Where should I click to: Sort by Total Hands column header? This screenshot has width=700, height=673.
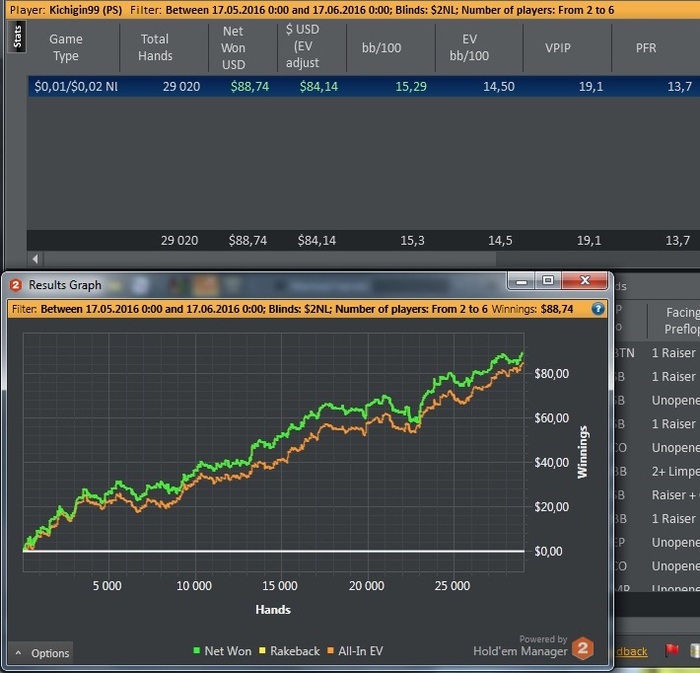pyautogui.click(x=155, y=47)
